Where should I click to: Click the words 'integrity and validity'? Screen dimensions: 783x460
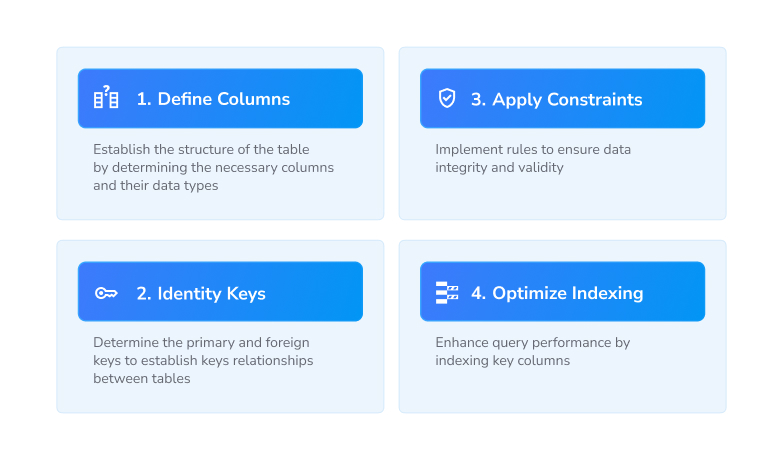click(x=499, y=168)
